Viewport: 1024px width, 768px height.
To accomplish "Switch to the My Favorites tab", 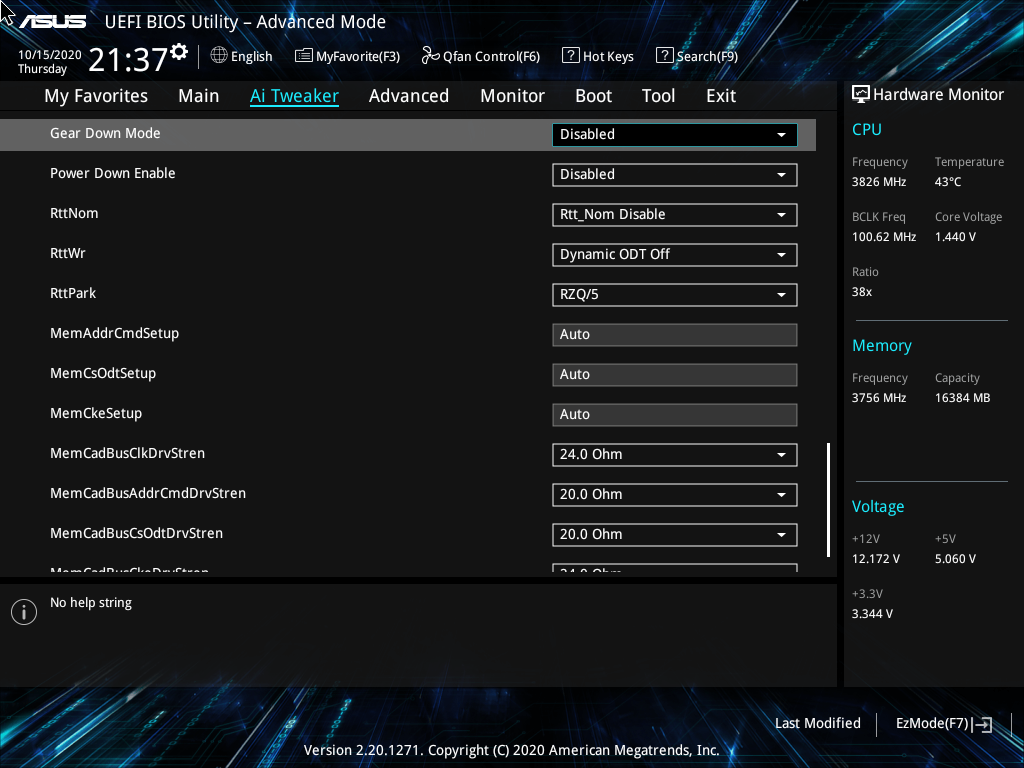I will tap(96, 96).
